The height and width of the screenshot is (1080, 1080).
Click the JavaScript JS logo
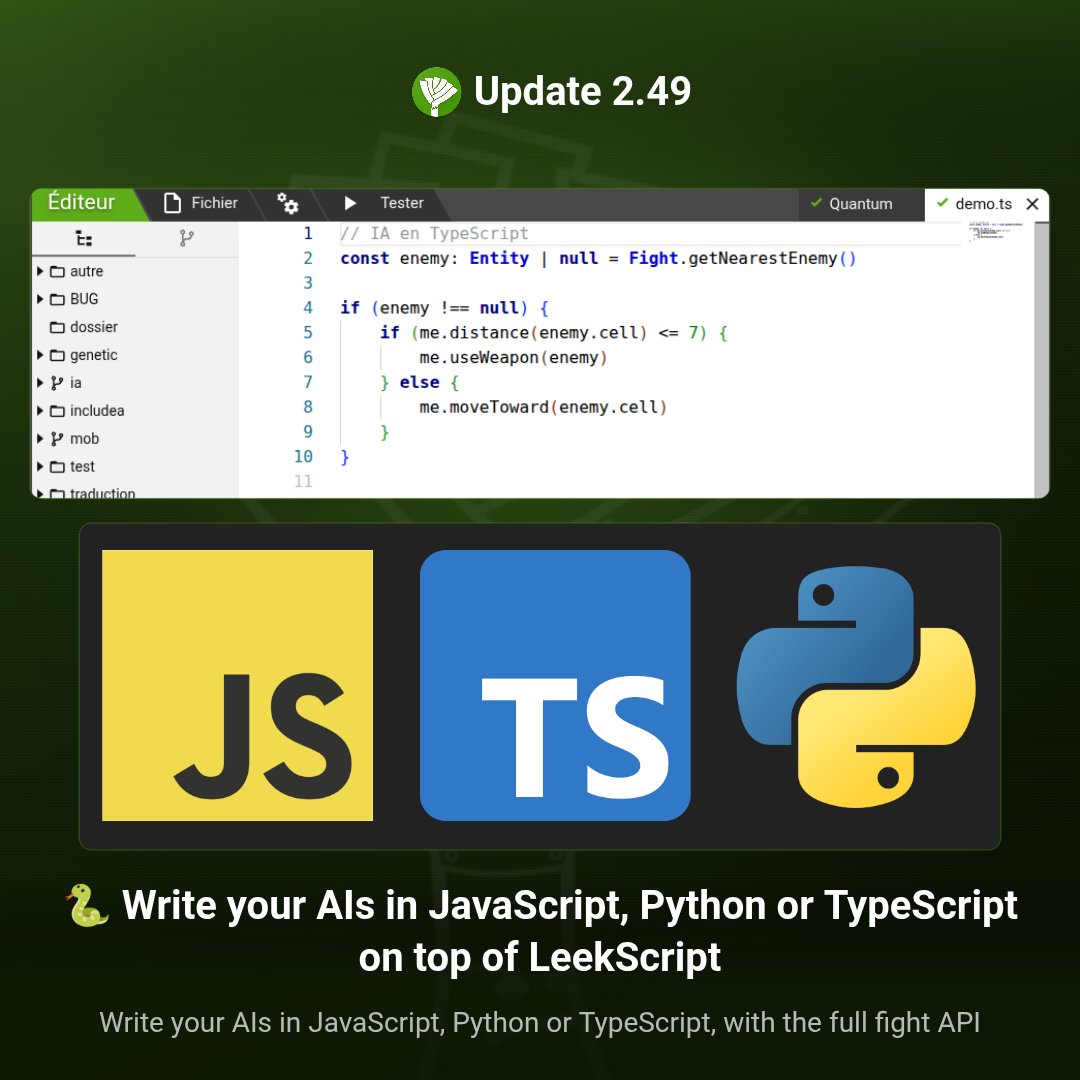(238, 685)
